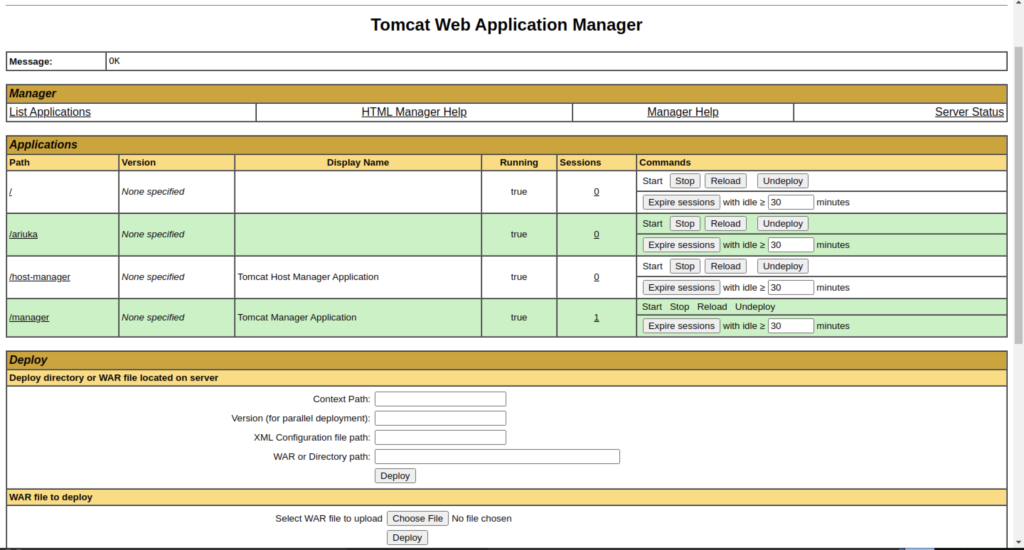Image resolution: width=1024 pixels, height=550 pixels.
Task: Click the XML Configuration file path field
Action: (440, 437)
